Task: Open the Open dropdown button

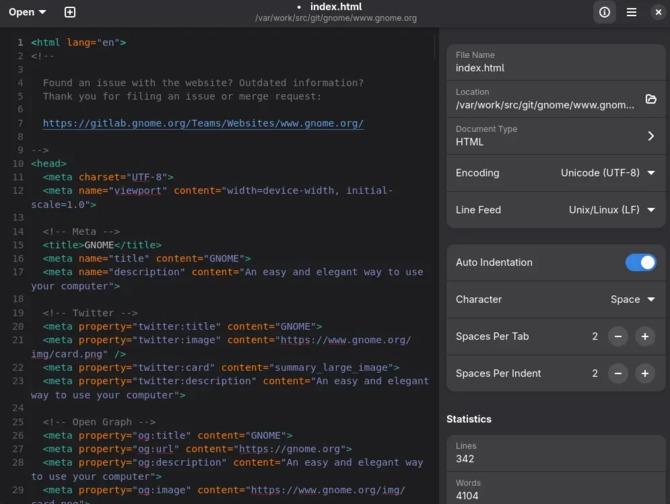Action: 27,12
